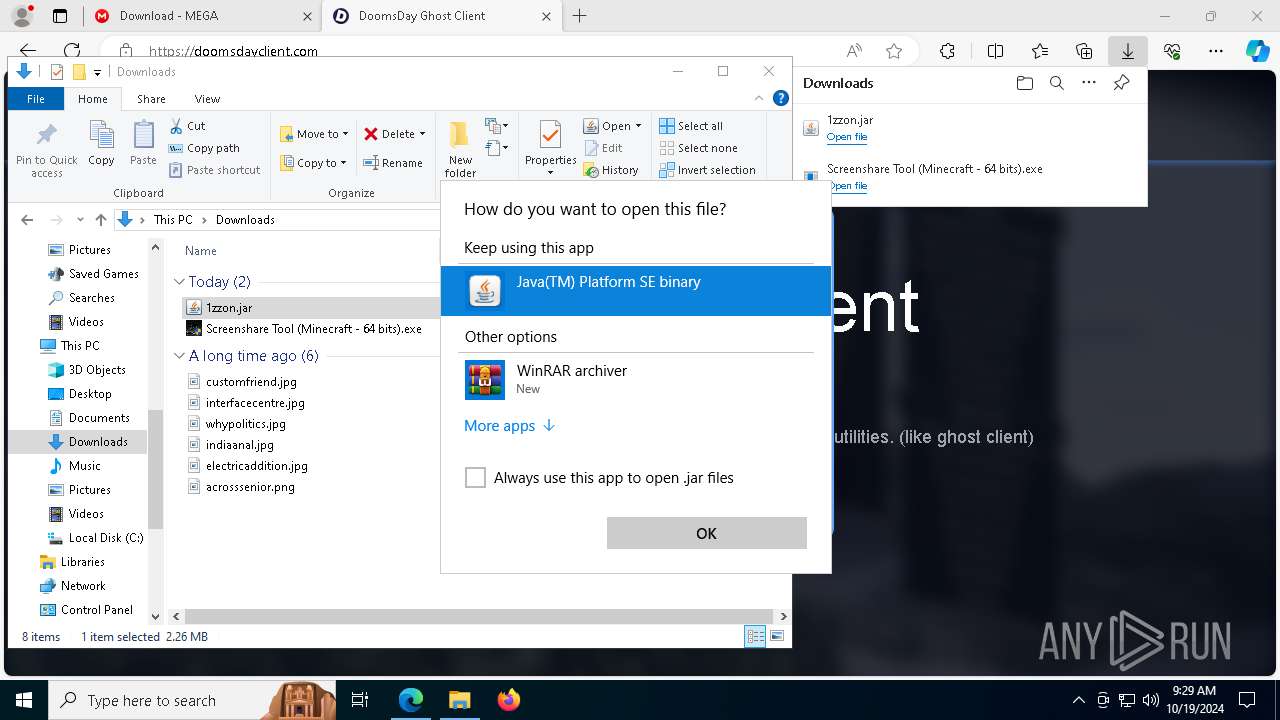Click Select all in ribbon
This screenshot has width=1280, height=720.
point(691,126)
